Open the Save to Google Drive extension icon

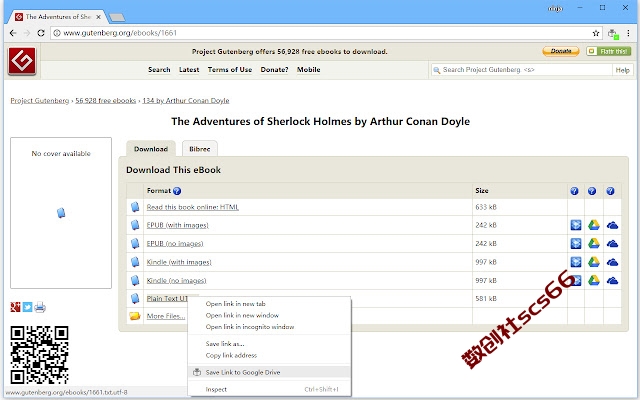point(613,34)
